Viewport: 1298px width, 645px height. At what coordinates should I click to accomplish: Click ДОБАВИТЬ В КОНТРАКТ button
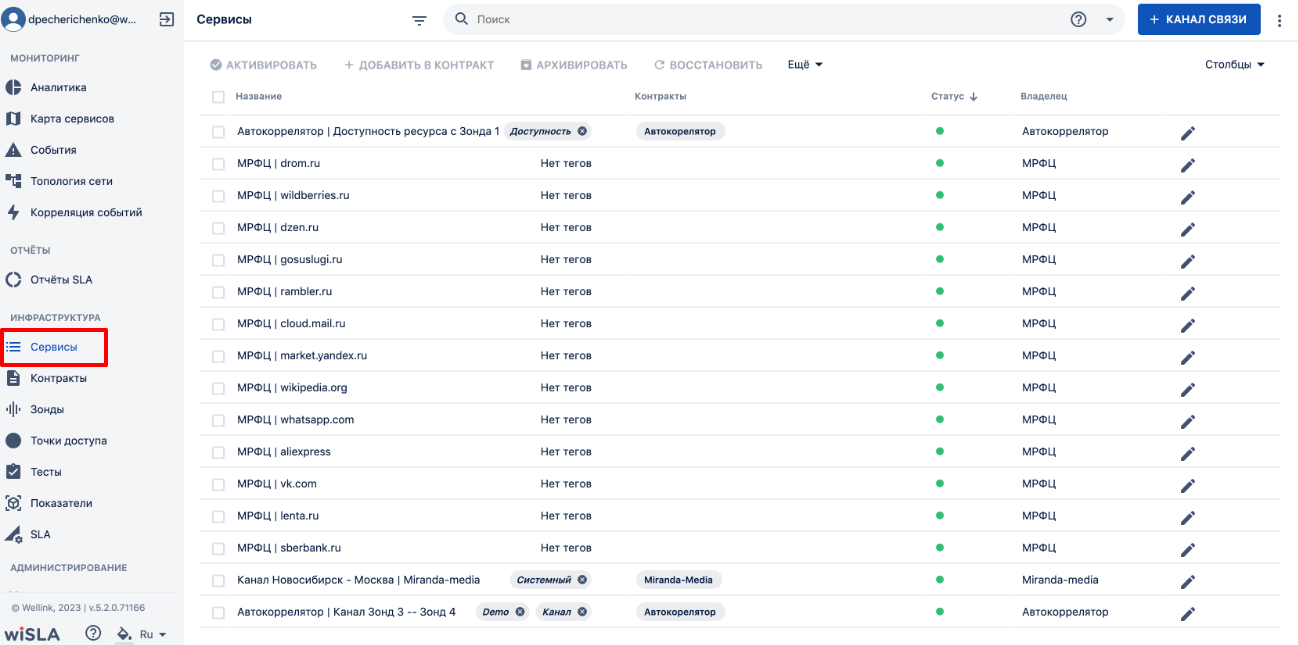tap(419, 65)
